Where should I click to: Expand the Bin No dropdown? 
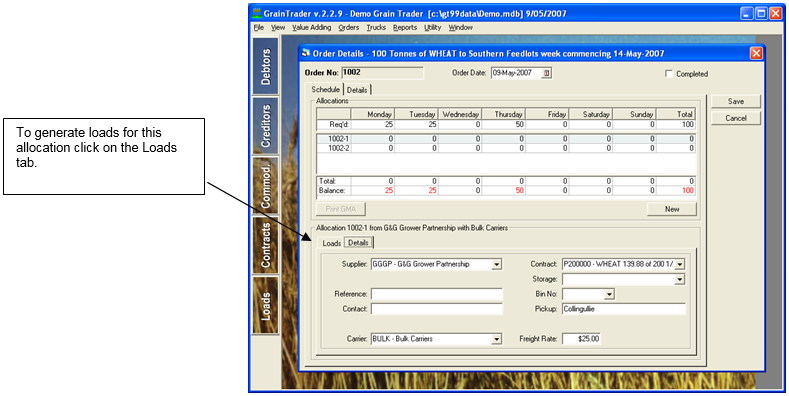[609, 294]
